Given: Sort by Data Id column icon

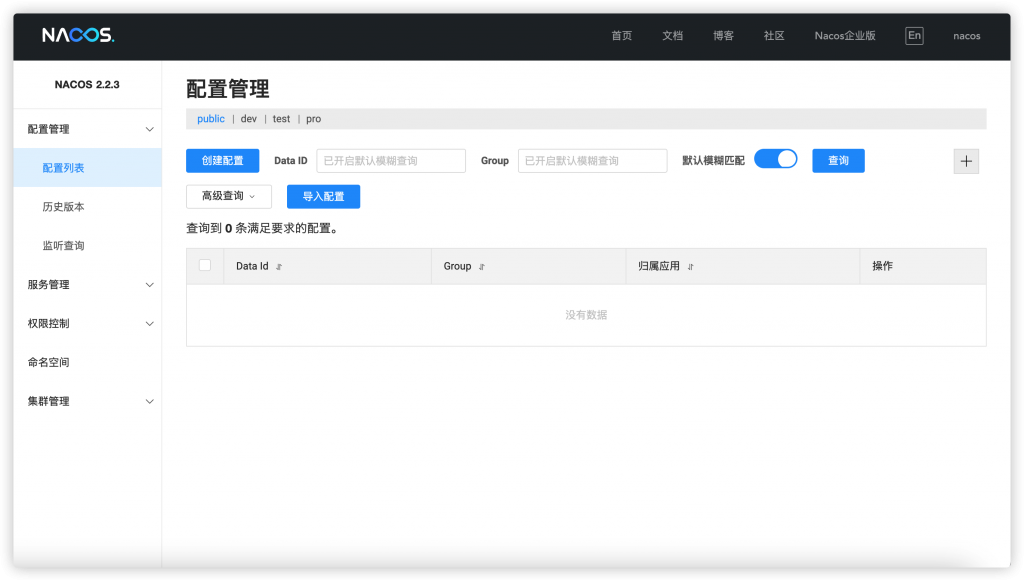Looking at the screenshot, I should click(279, 267).
